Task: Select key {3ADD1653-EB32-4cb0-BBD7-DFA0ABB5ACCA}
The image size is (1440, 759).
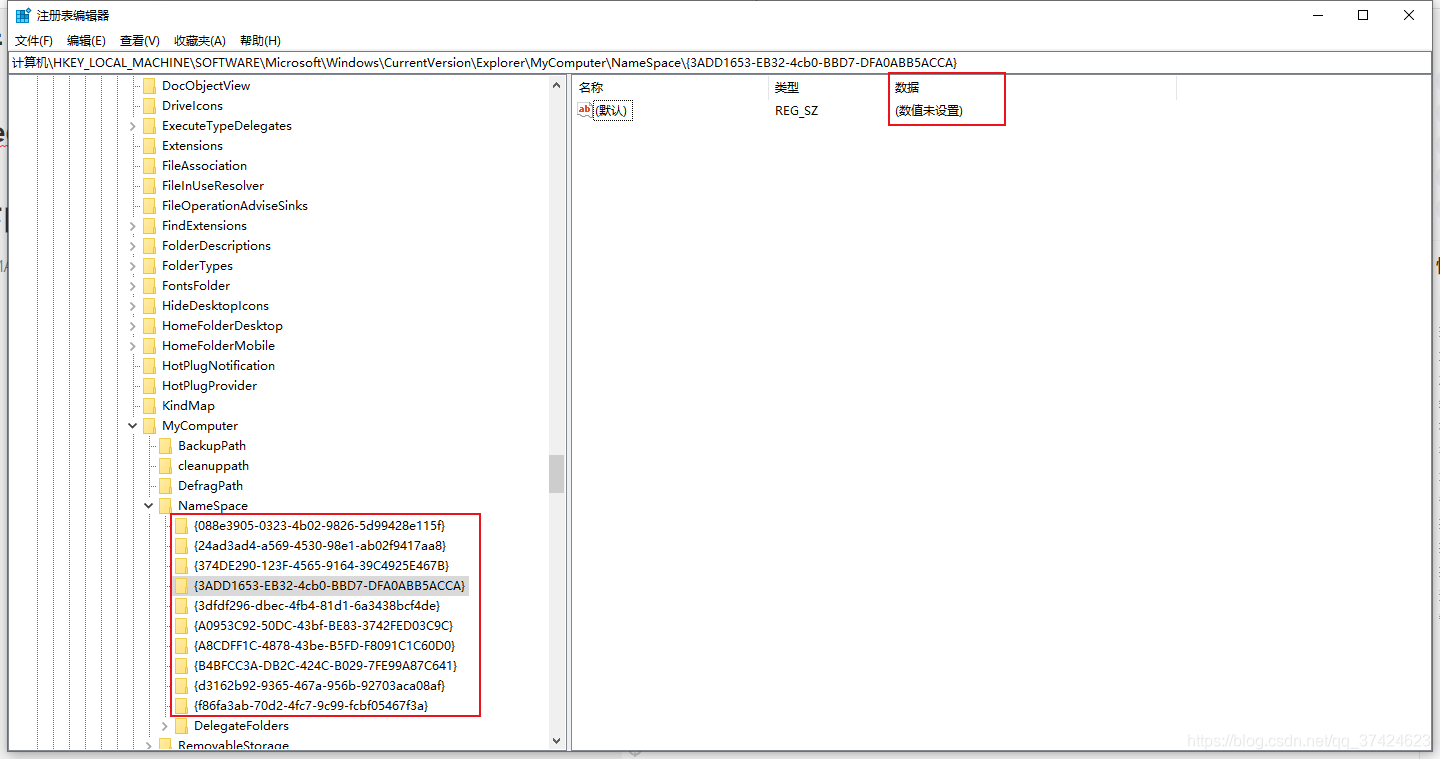Action: click(x=331, y=586)
